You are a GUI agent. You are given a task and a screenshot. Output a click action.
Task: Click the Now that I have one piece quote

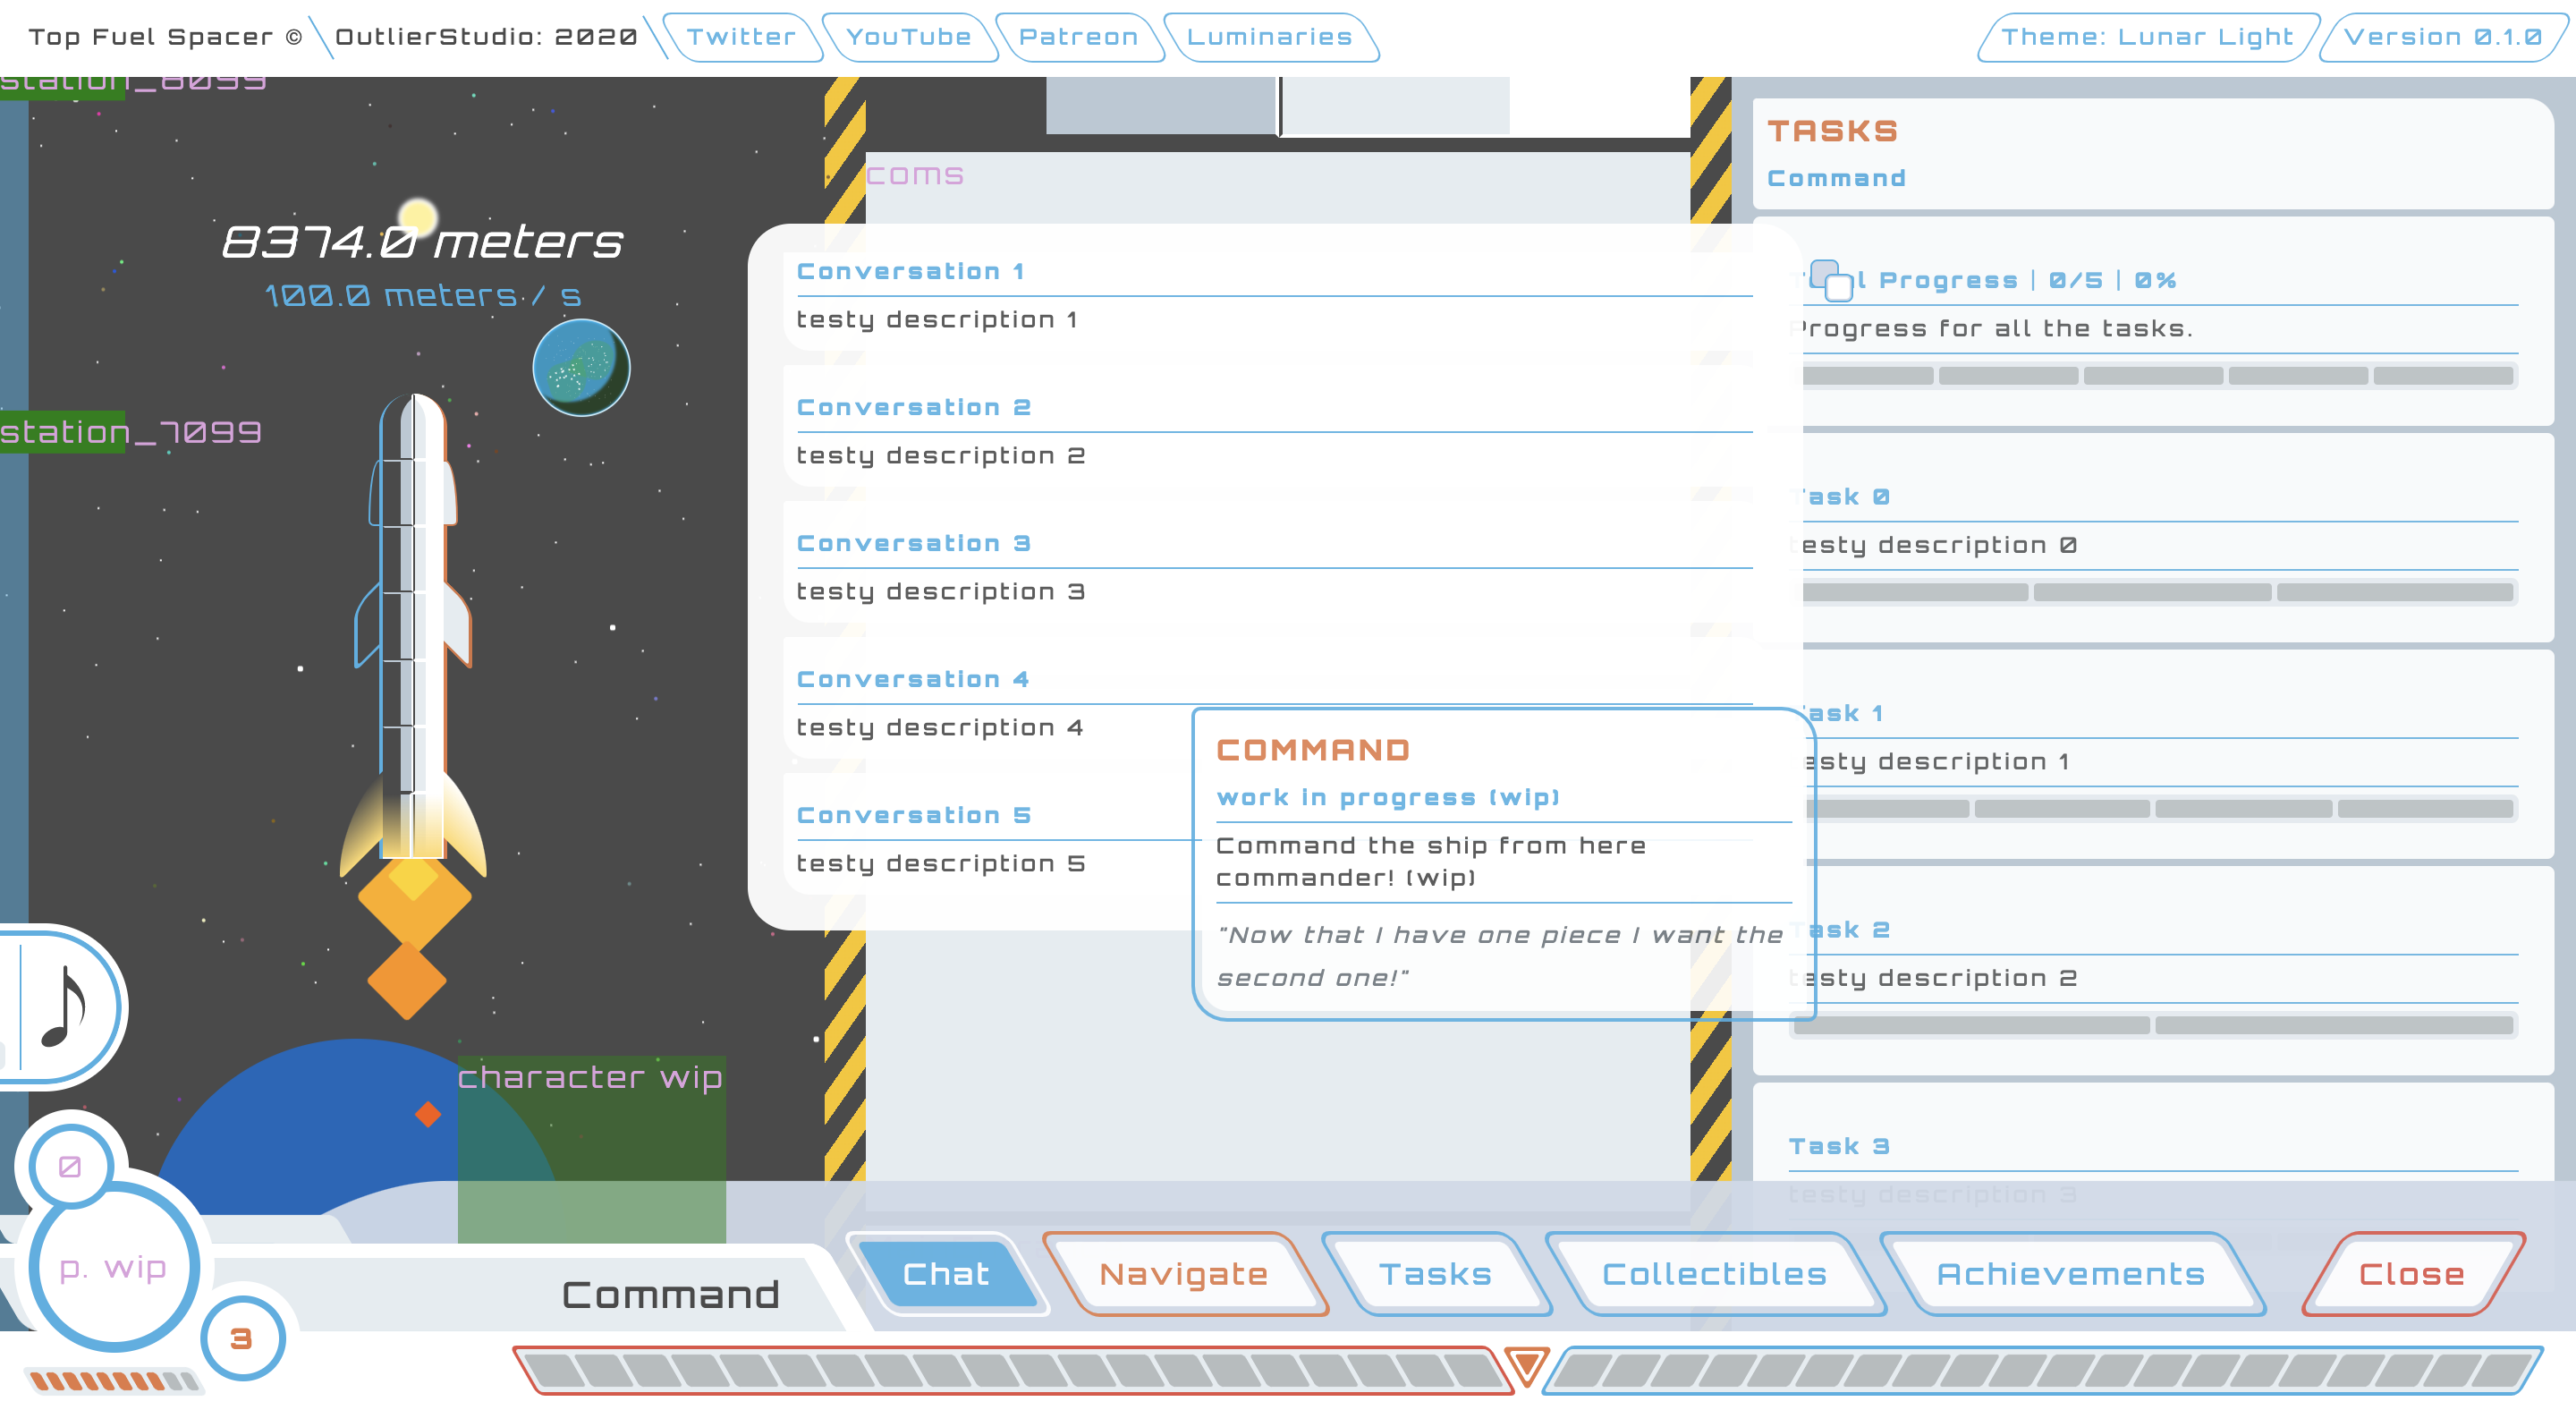tap(1500, 956)
